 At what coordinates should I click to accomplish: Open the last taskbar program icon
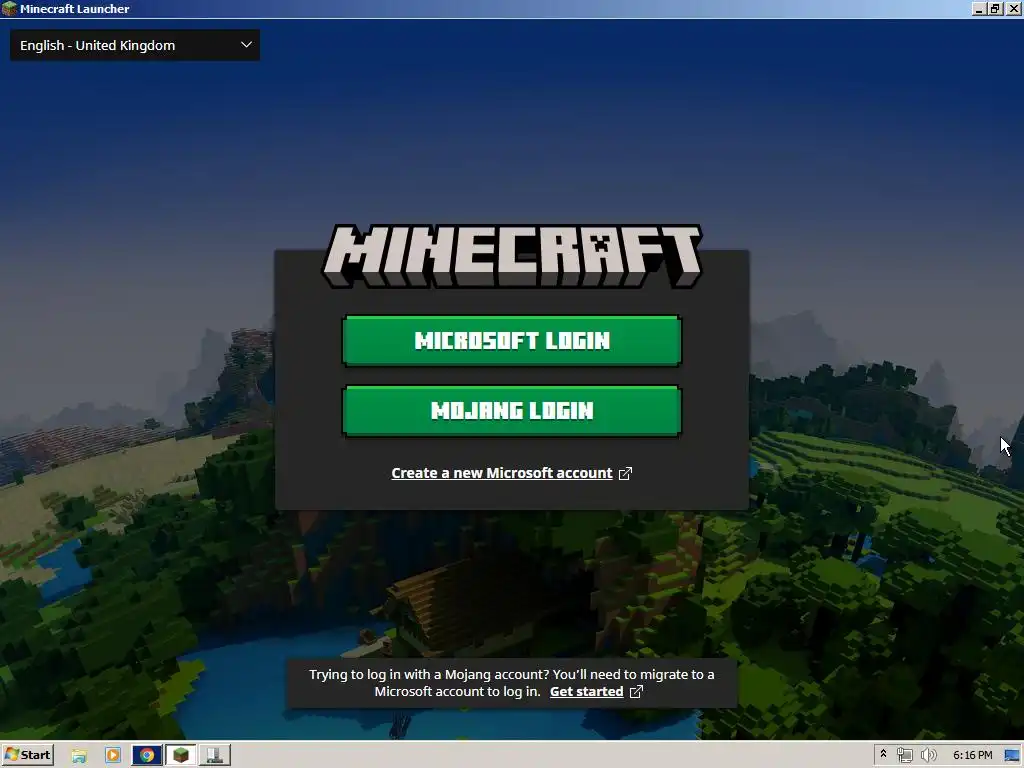coord(214,756)
